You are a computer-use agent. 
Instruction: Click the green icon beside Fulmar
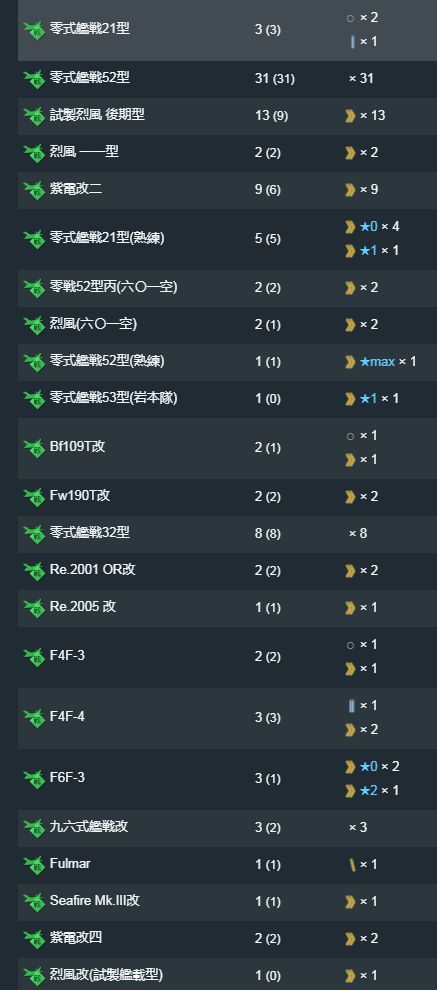click(33, 864)
